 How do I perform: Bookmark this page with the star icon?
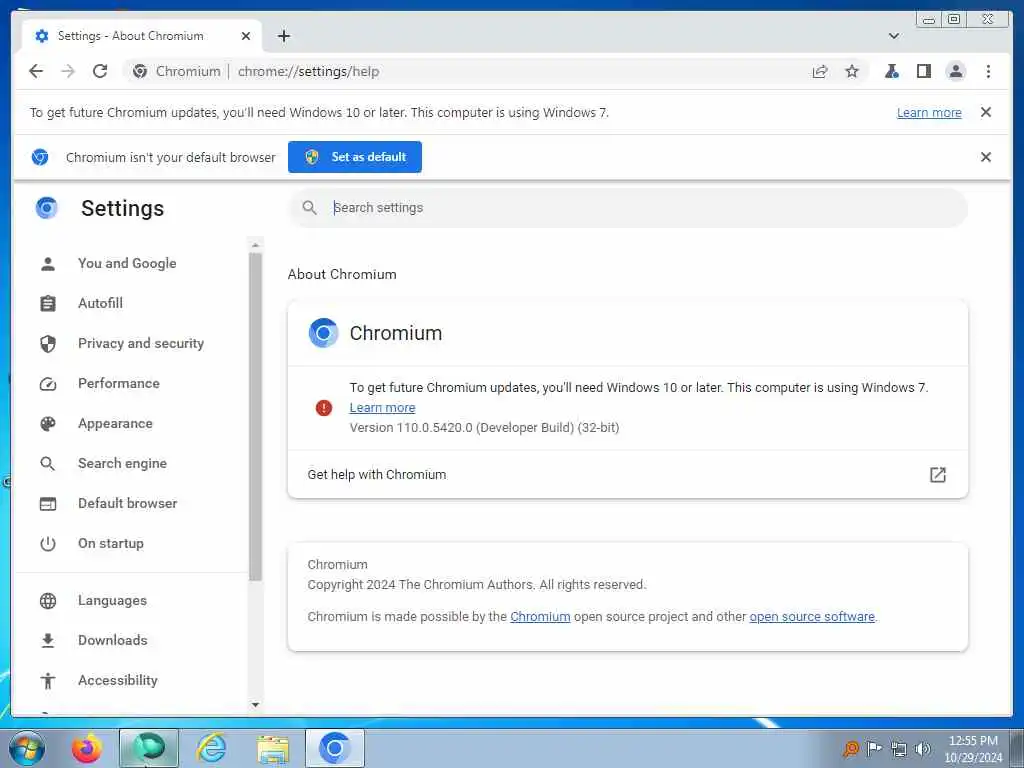coord(852,71)
